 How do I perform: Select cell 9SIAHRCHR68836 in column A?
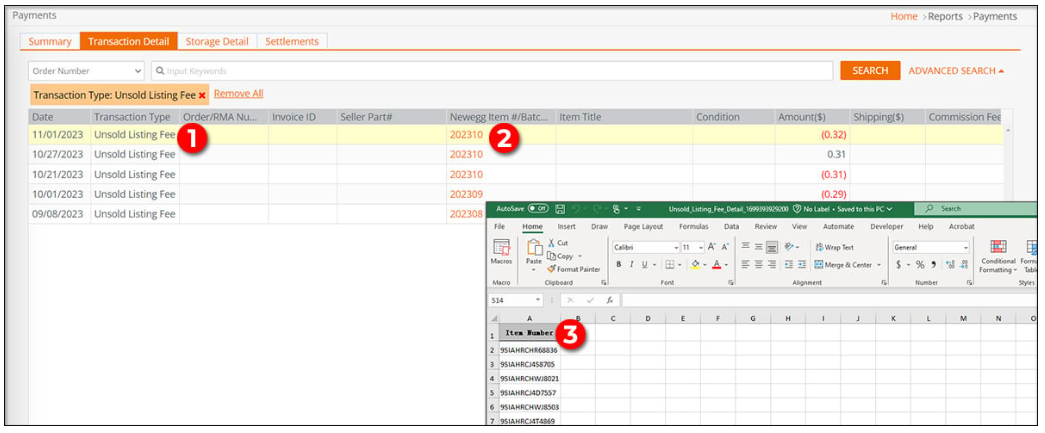click(x=530, y=350)
